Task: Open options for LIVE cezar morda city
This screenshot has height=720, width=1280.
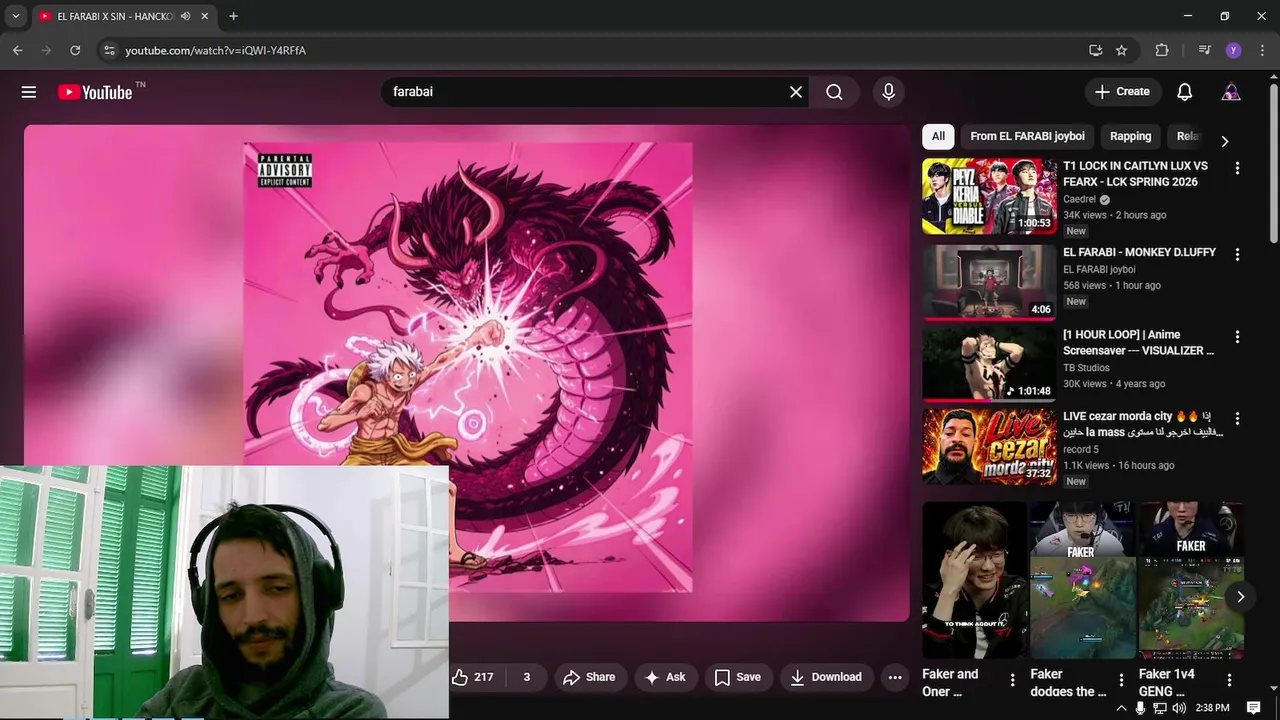Action: (x=1237, y=418)
